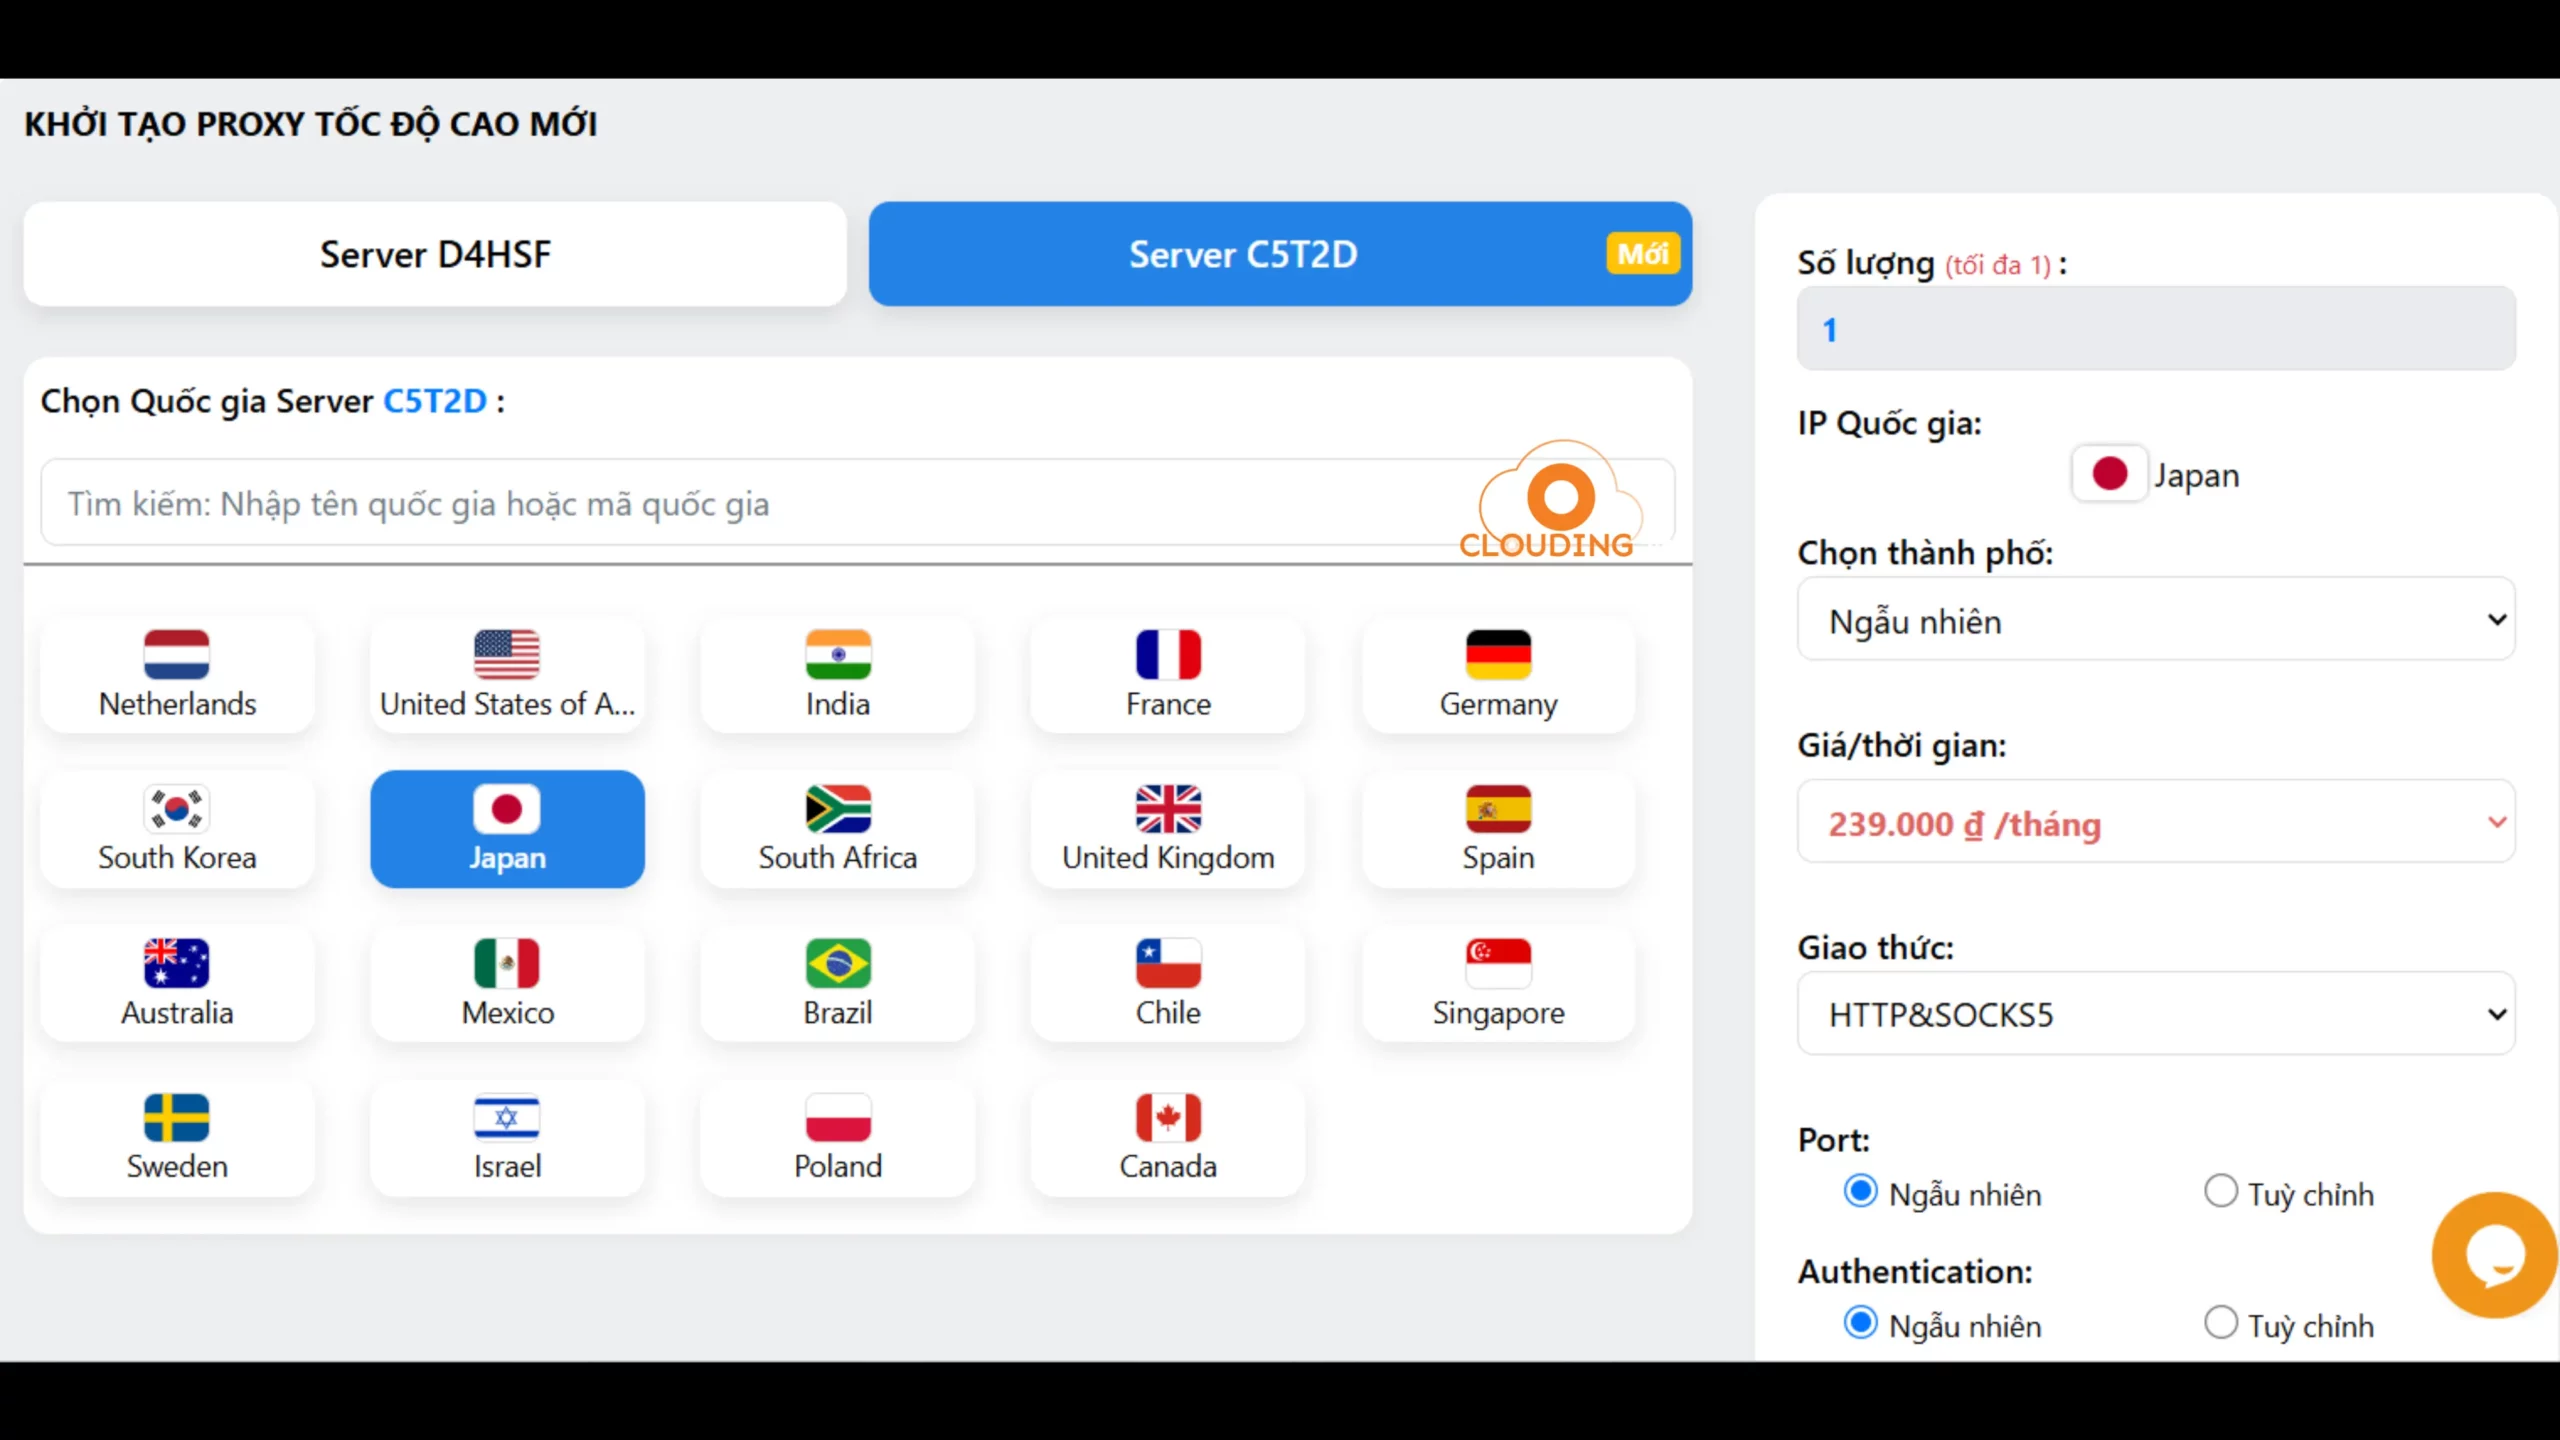Click the Số lượng quantity field
This screenshot has height=1440, width=2560.
(2155, 329)
